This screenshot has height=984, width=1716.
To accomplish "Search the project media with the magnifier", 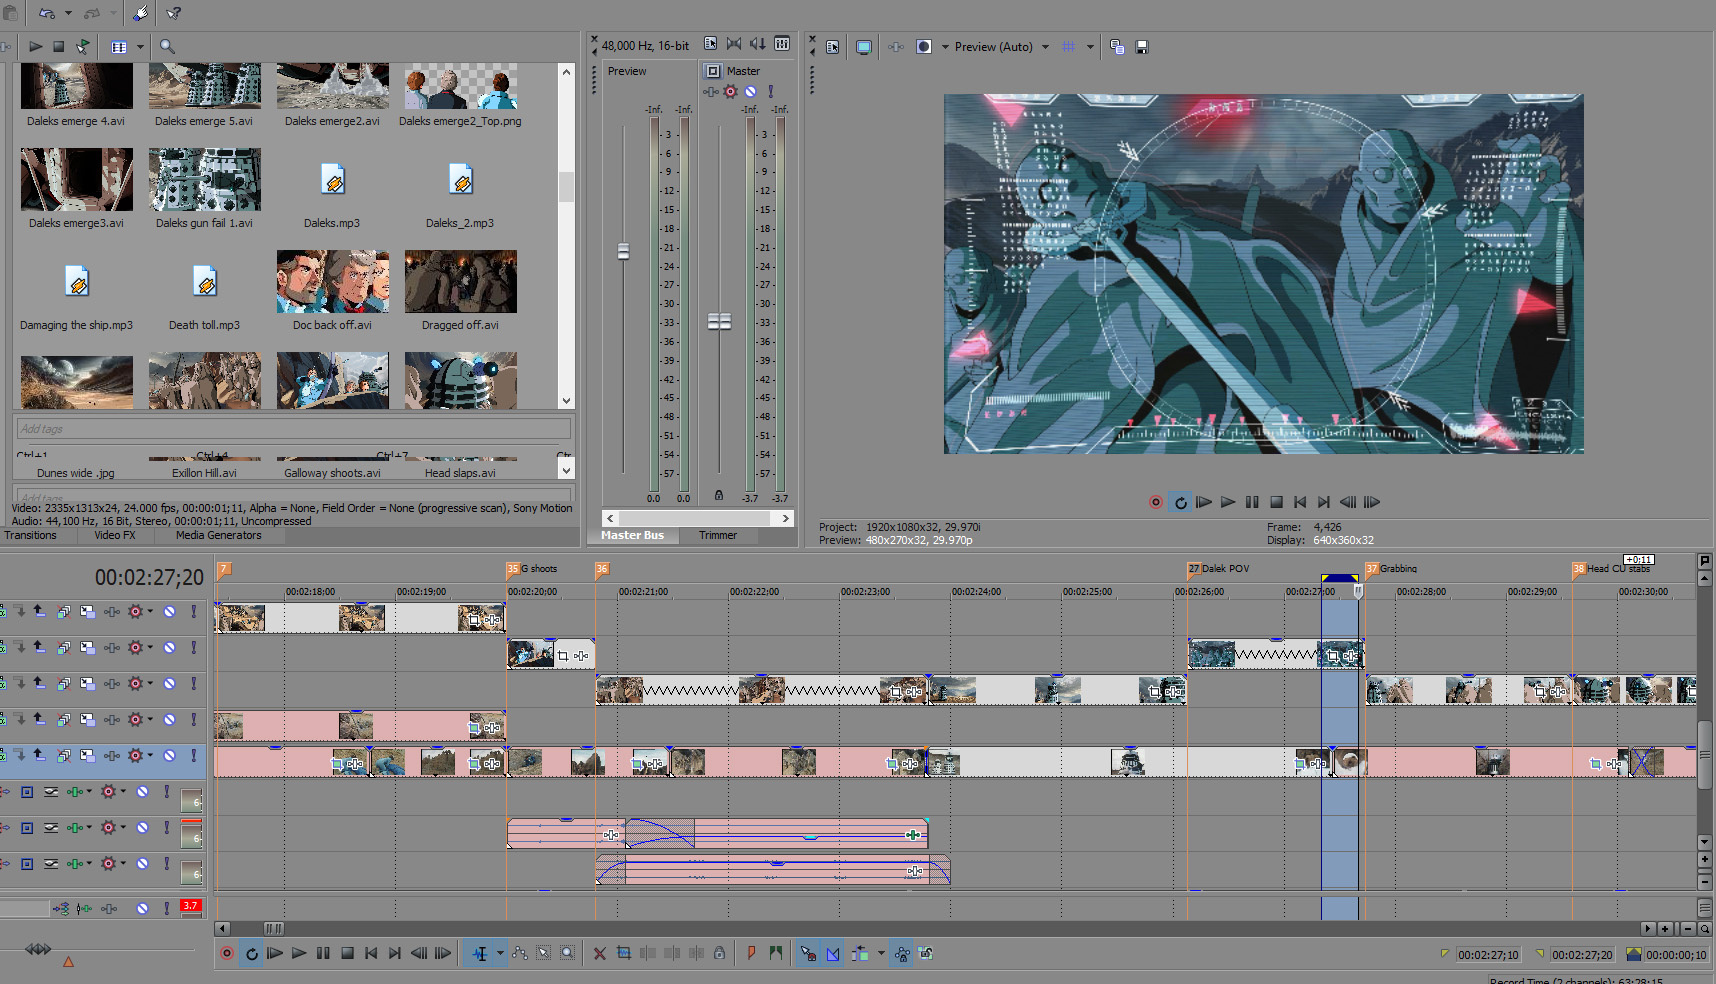I will click(167, 46).
